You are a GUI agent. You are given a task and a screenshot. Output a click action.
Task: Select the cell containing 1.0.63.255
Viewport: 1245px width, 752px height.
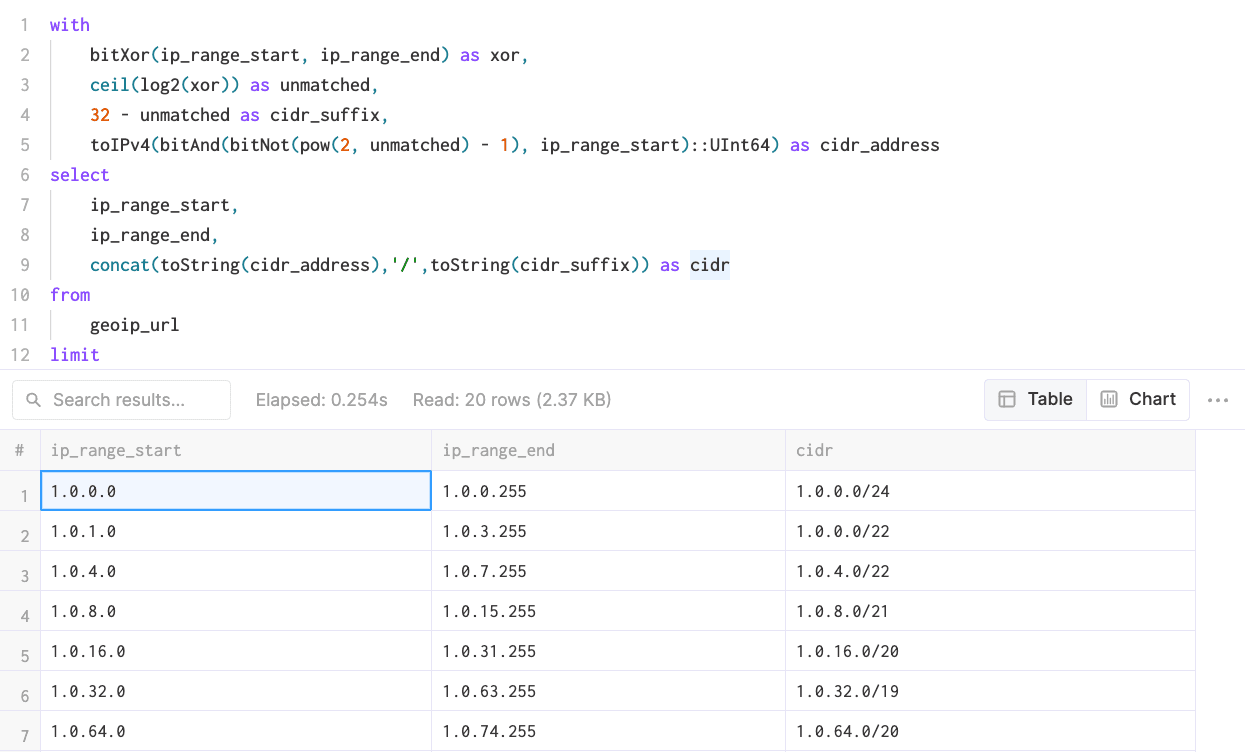pos(489,691)
